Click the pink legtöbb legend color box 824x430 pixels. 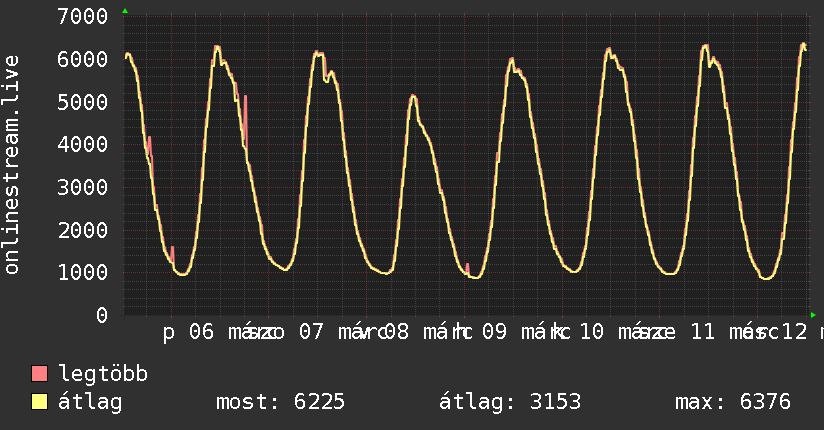[x=40, y=375]
